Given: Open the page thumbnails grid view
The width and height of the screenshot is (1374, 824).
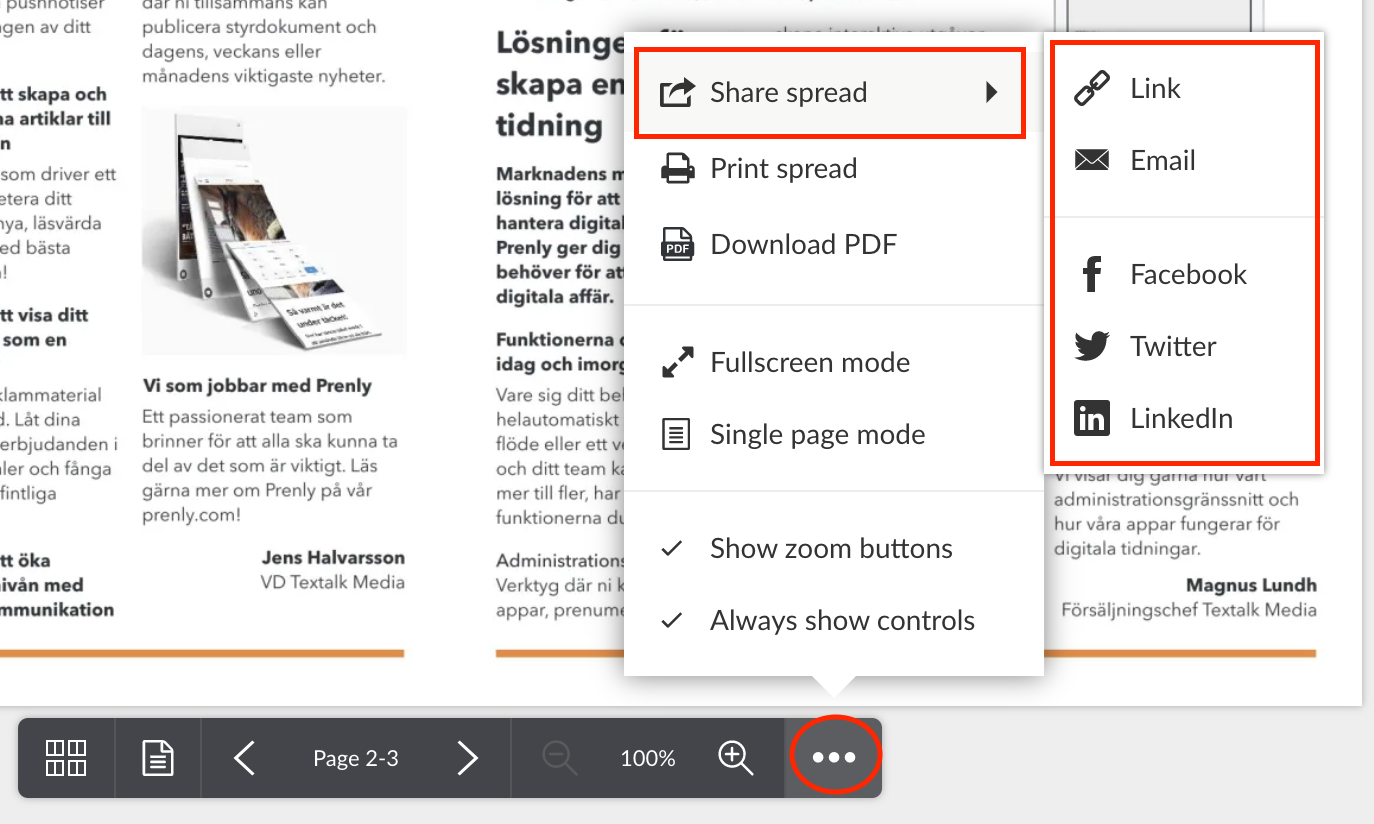Looking at the screenshot, I should [66, 758].
